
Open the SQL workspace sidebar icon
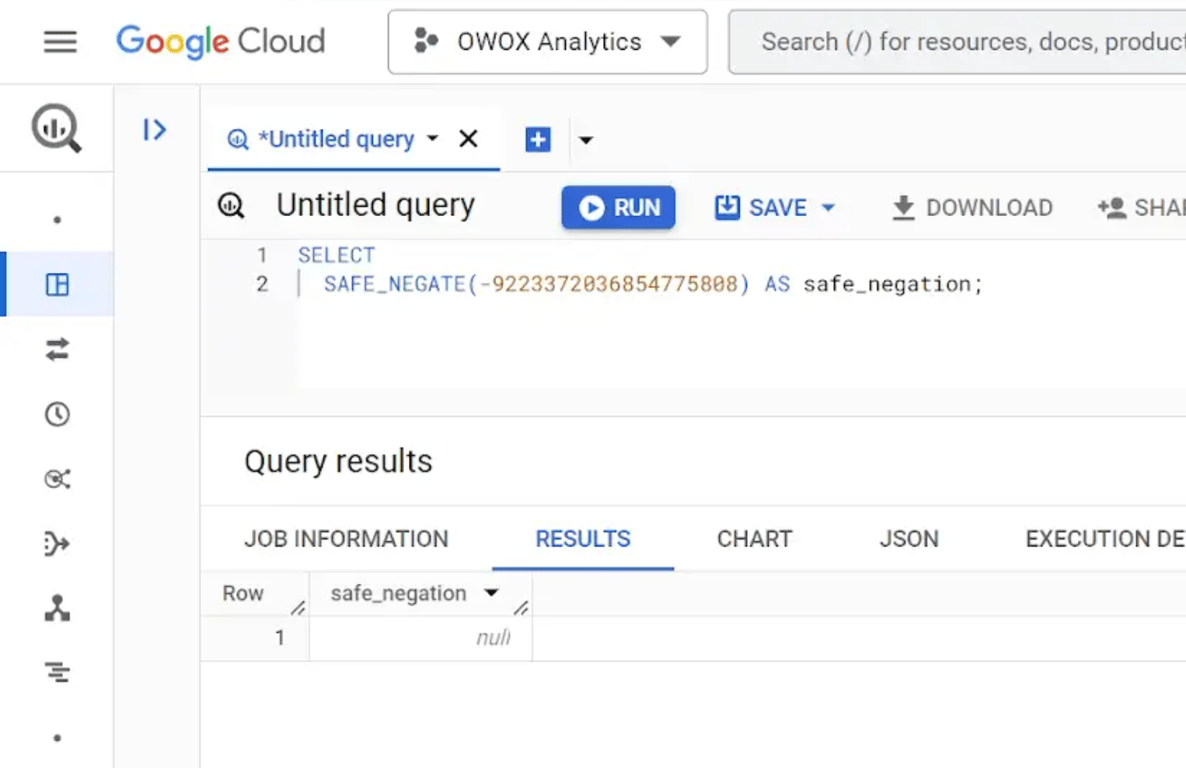tap(57, 285)
